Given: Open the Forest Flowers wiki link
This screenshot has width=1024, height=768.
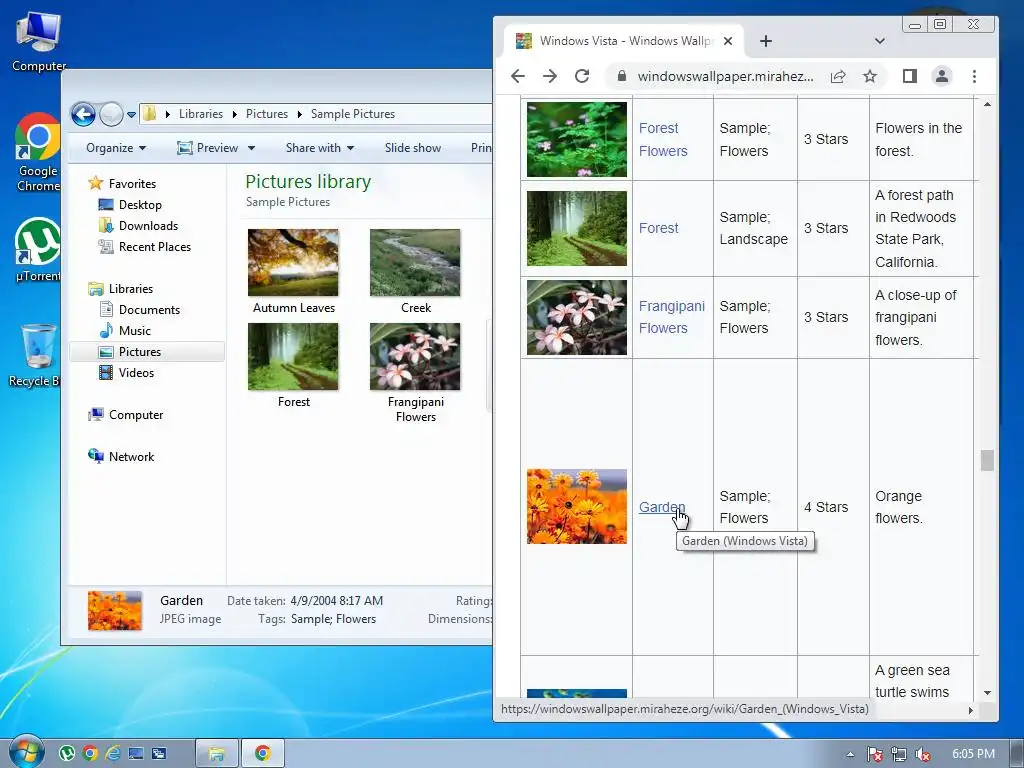Looking at the screenshot, I should point(663,140).
